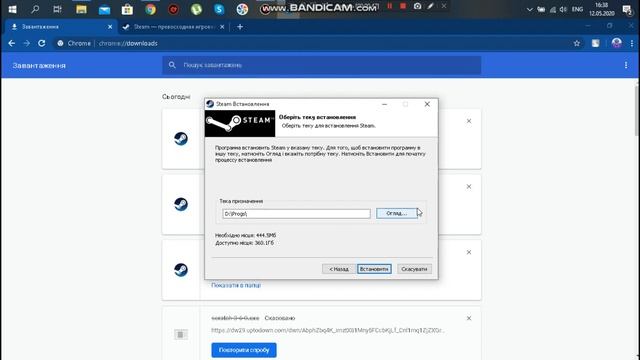Open the Chrome extension icon near profile
640x360 pixels.
click(596, 43)
